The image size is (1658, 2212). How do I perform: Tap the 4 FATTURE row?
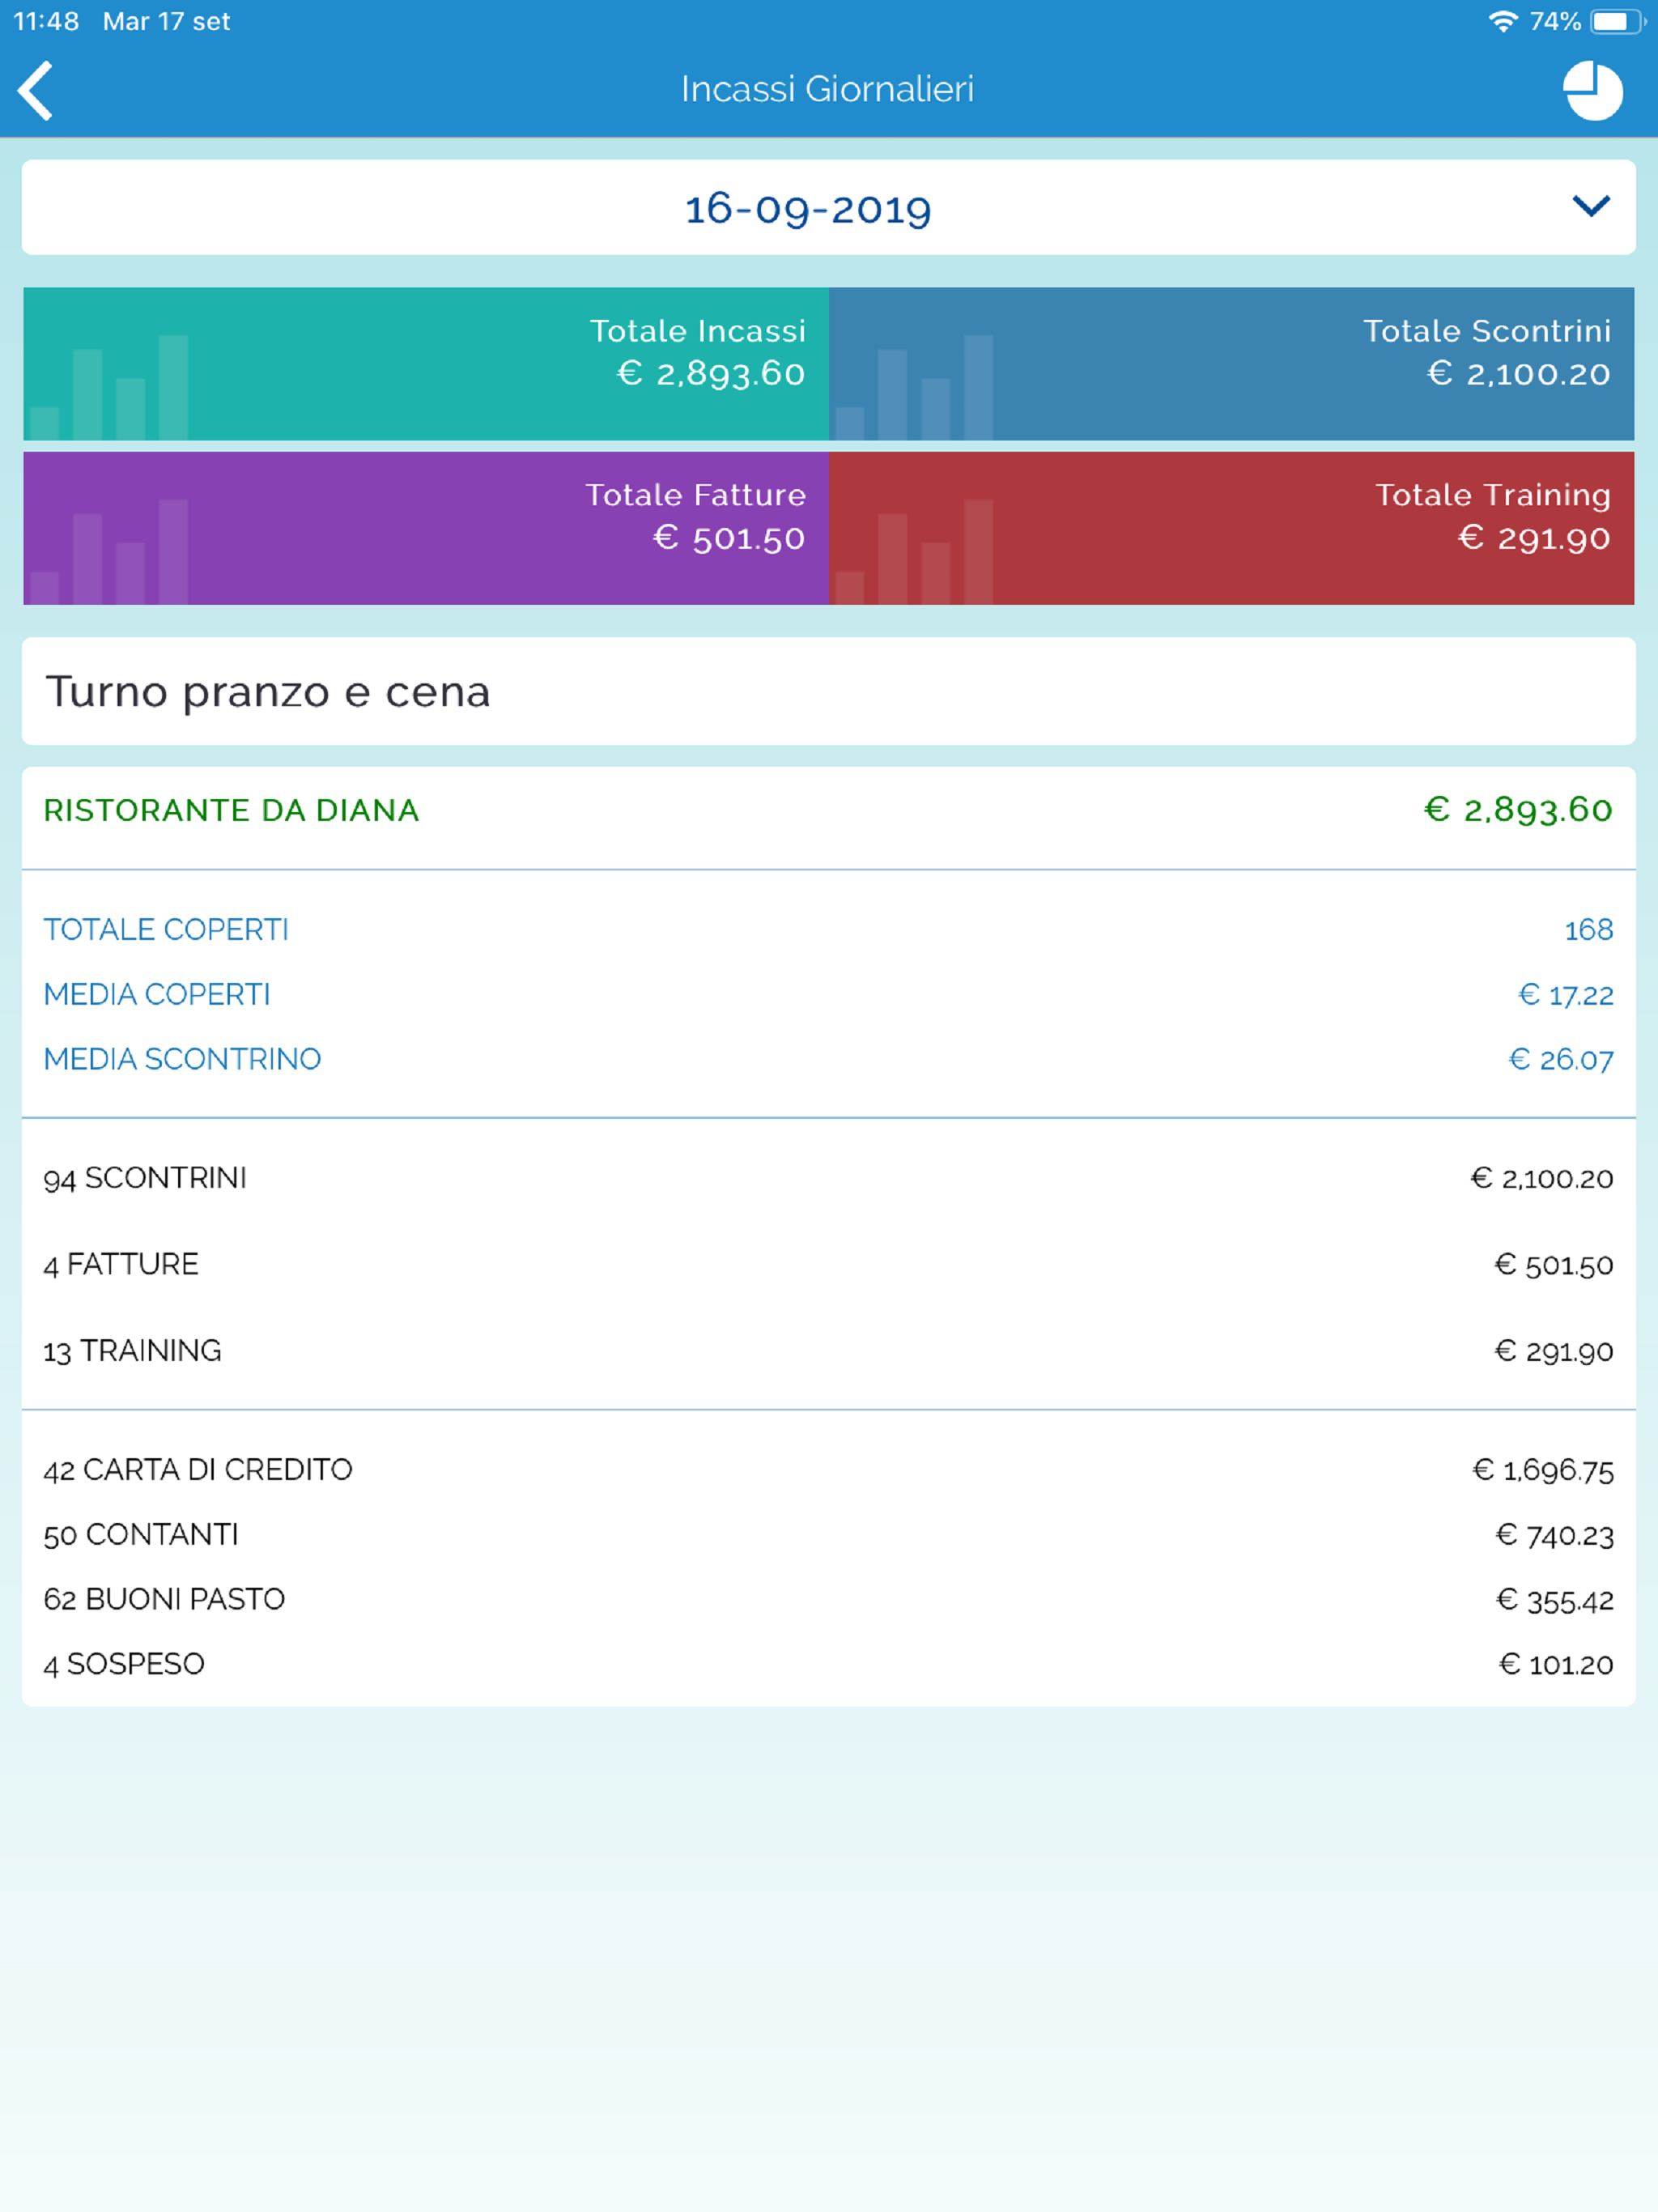point(829,1264)
